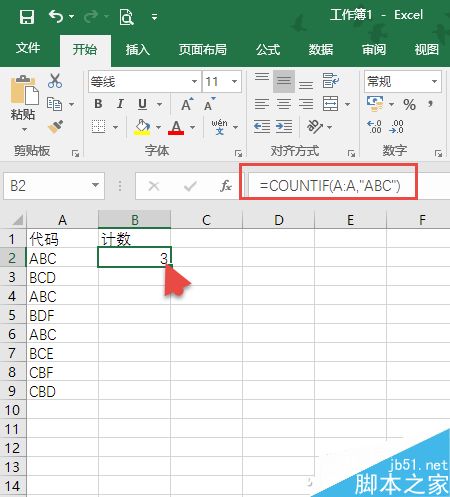Open the copy options dropdown arrow
450x497 pixels.
tap(71, 105)
